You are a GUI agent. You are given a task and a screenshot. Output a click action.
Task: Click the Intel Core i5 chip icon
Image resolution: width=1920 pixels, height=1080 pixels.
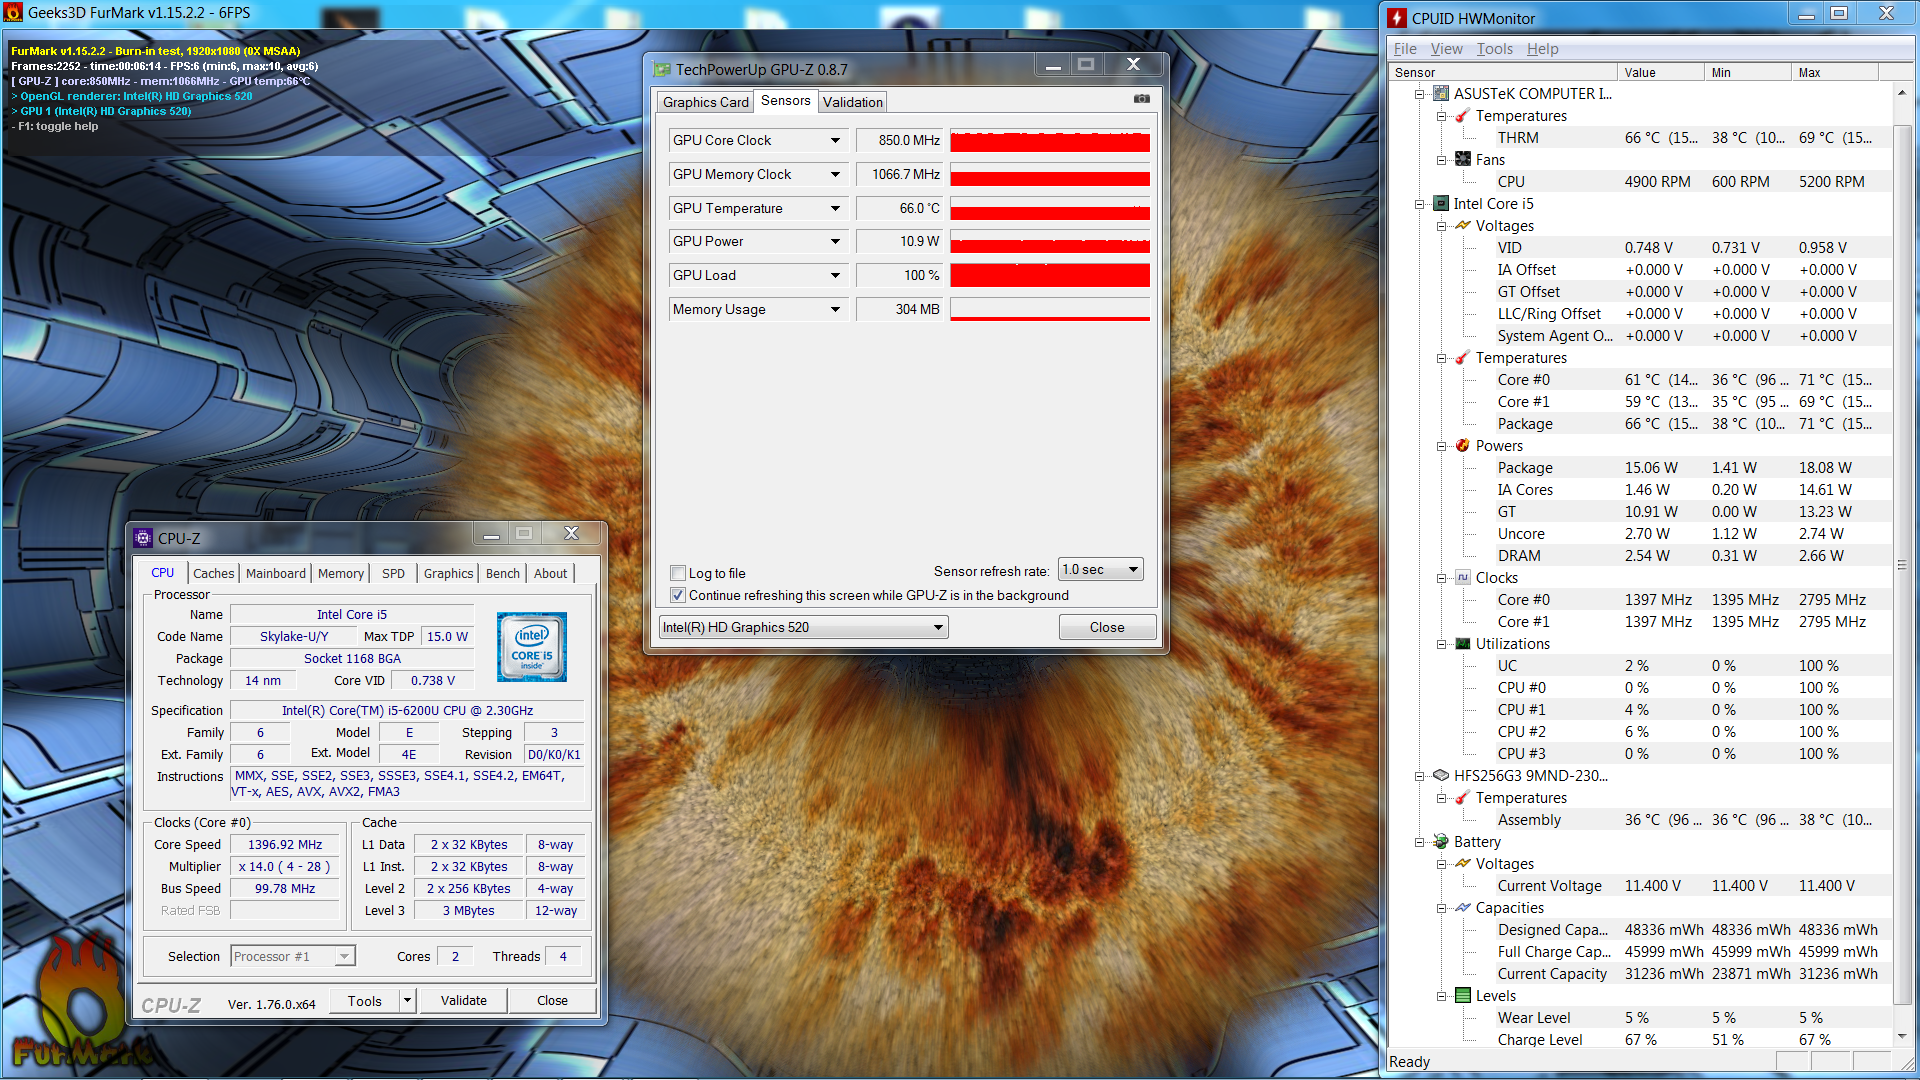(1441, 204)
